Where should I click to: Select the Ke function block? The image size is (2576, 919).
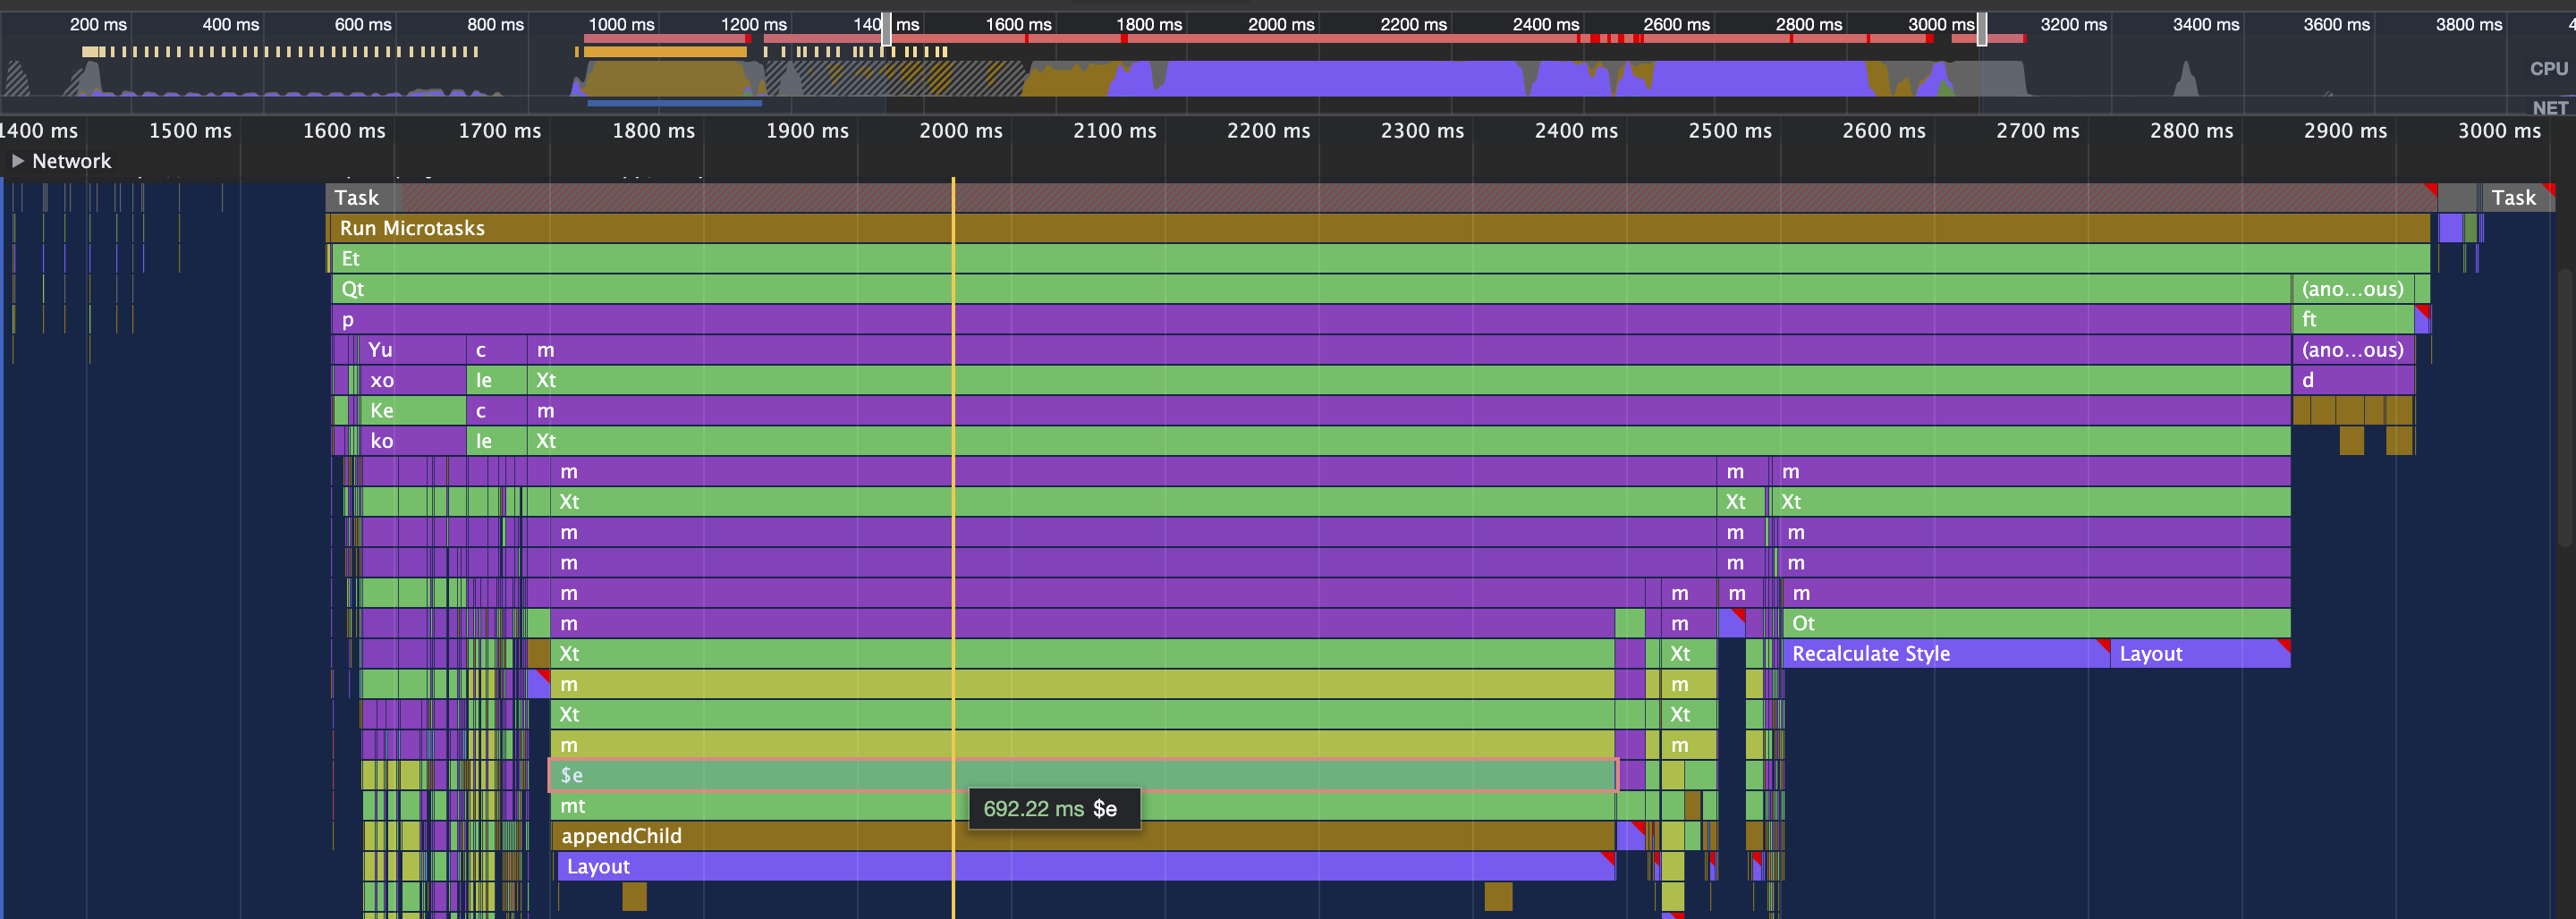click(411, 411)
